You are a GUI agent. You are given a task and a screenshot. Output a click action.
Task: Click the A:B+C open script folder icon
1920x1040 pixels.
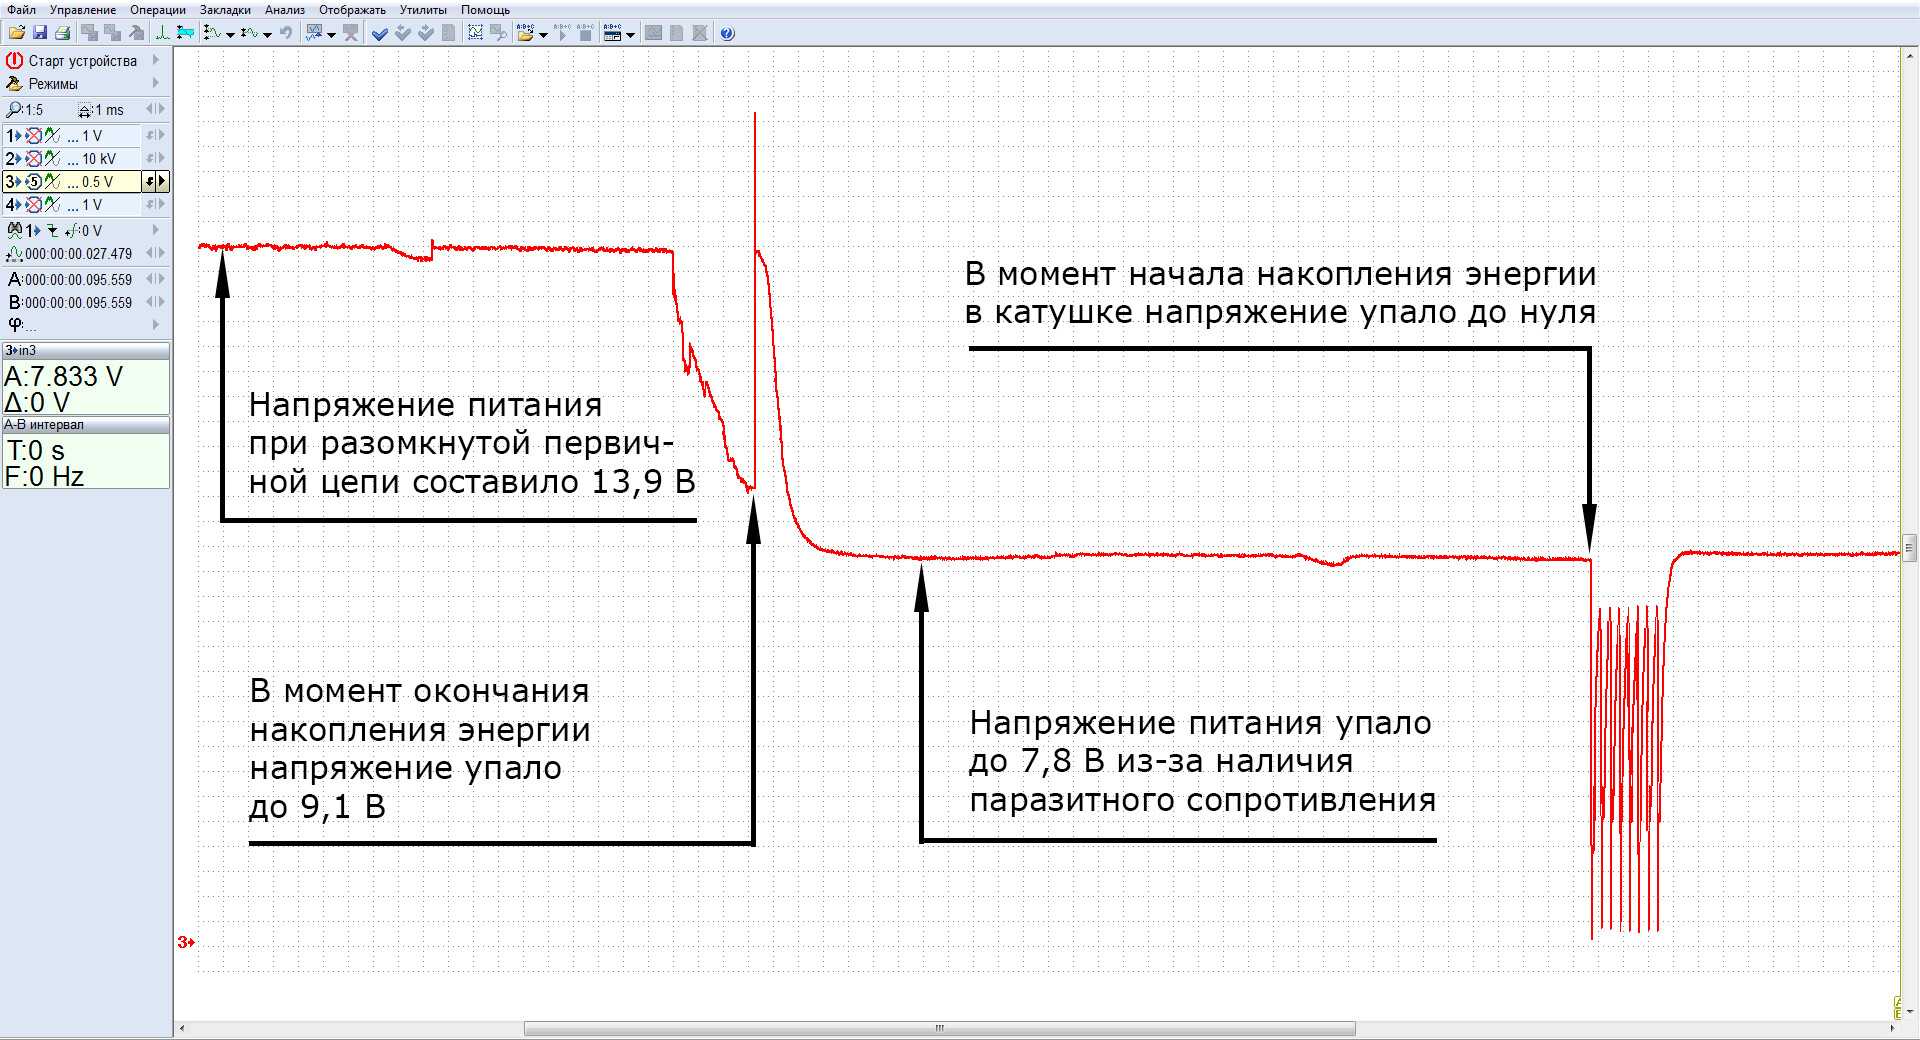pyautogui.click(x=526, y=33)
